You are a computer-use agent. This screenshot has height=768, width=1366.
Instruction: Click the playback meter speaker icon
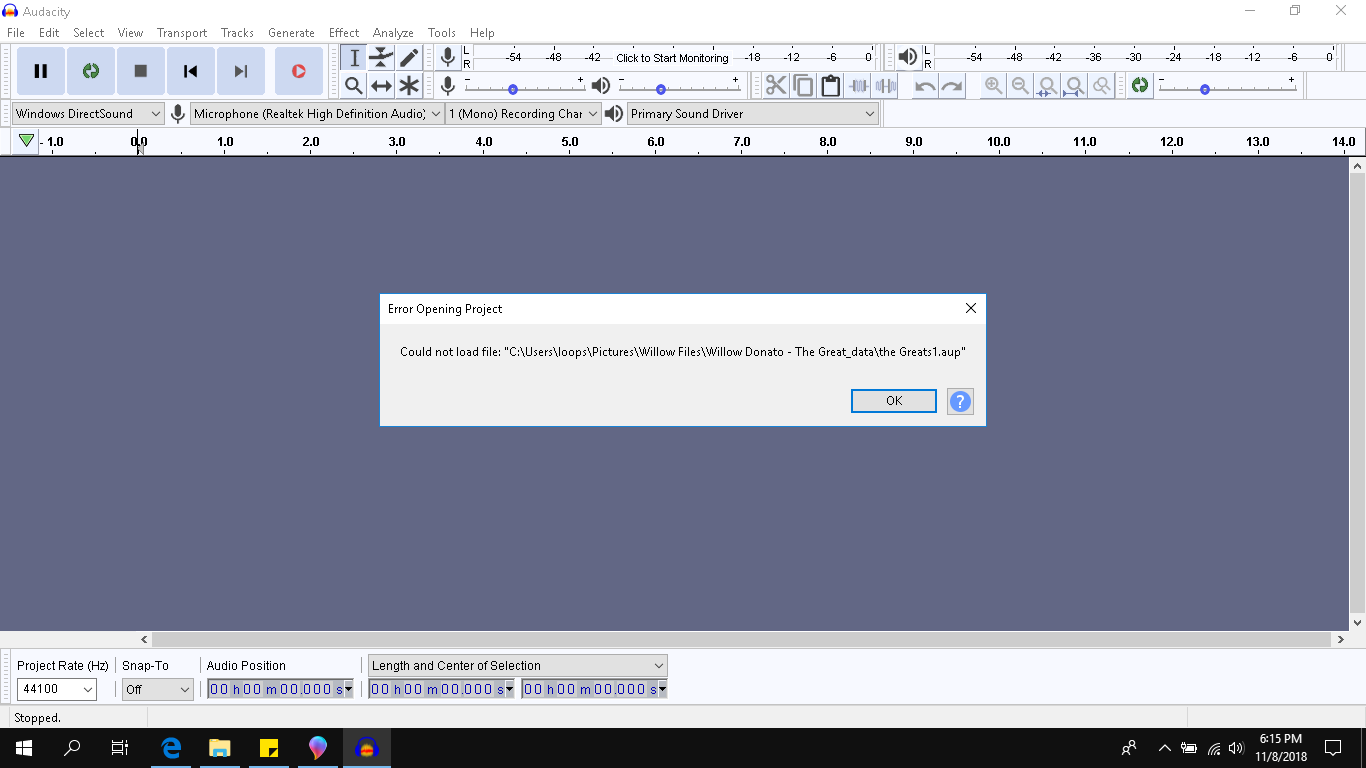coord(907,57)
